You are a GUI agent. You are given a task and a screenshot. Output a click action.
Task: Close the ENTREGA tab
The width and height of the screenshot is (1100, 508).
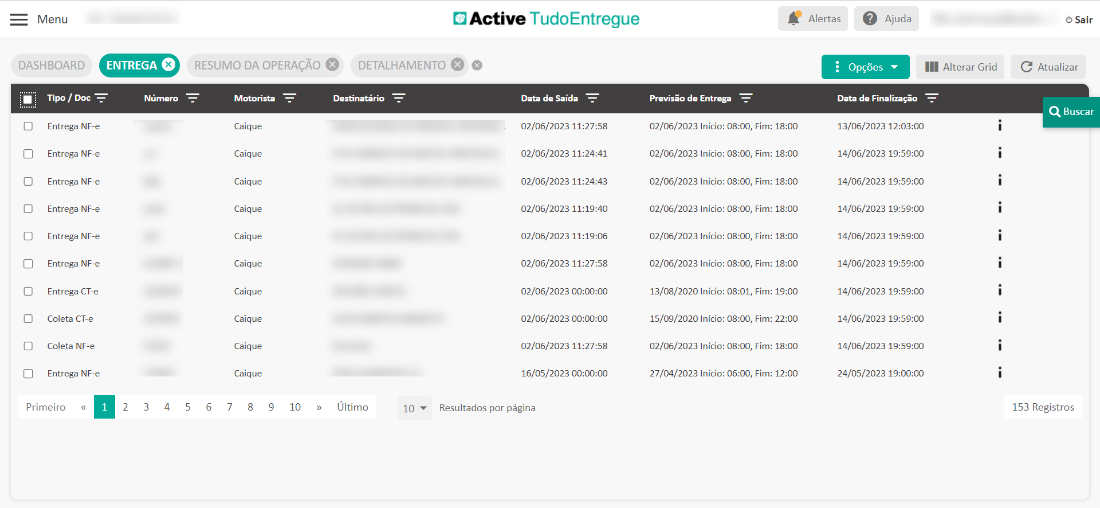point(168,65)
